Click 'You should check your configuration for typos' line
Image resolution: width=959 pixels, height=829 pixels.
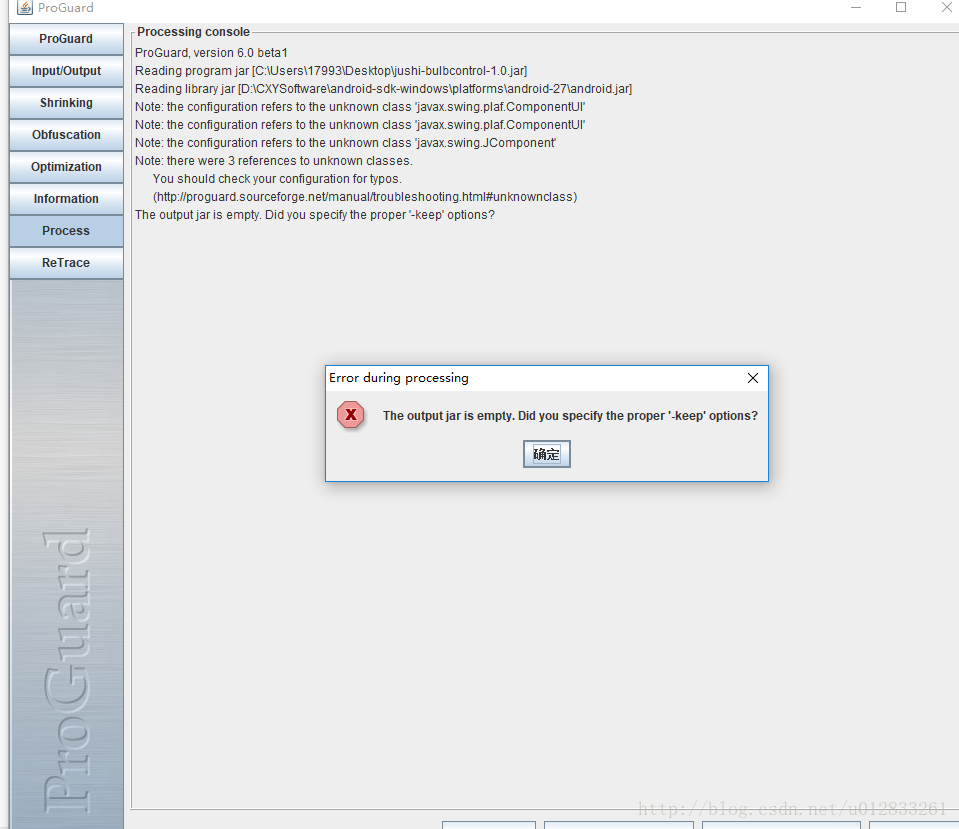tap(277, 179)
